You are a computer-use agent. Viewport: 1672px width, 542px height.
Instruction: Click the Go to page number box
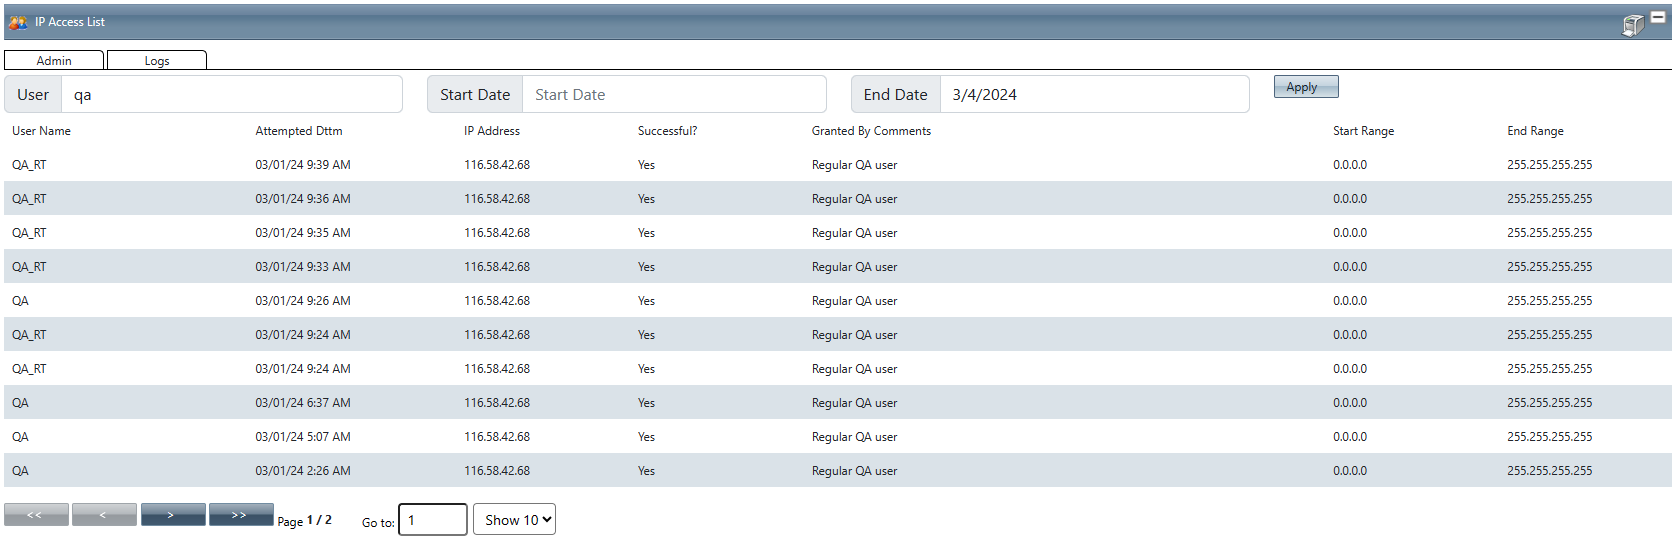432,520
